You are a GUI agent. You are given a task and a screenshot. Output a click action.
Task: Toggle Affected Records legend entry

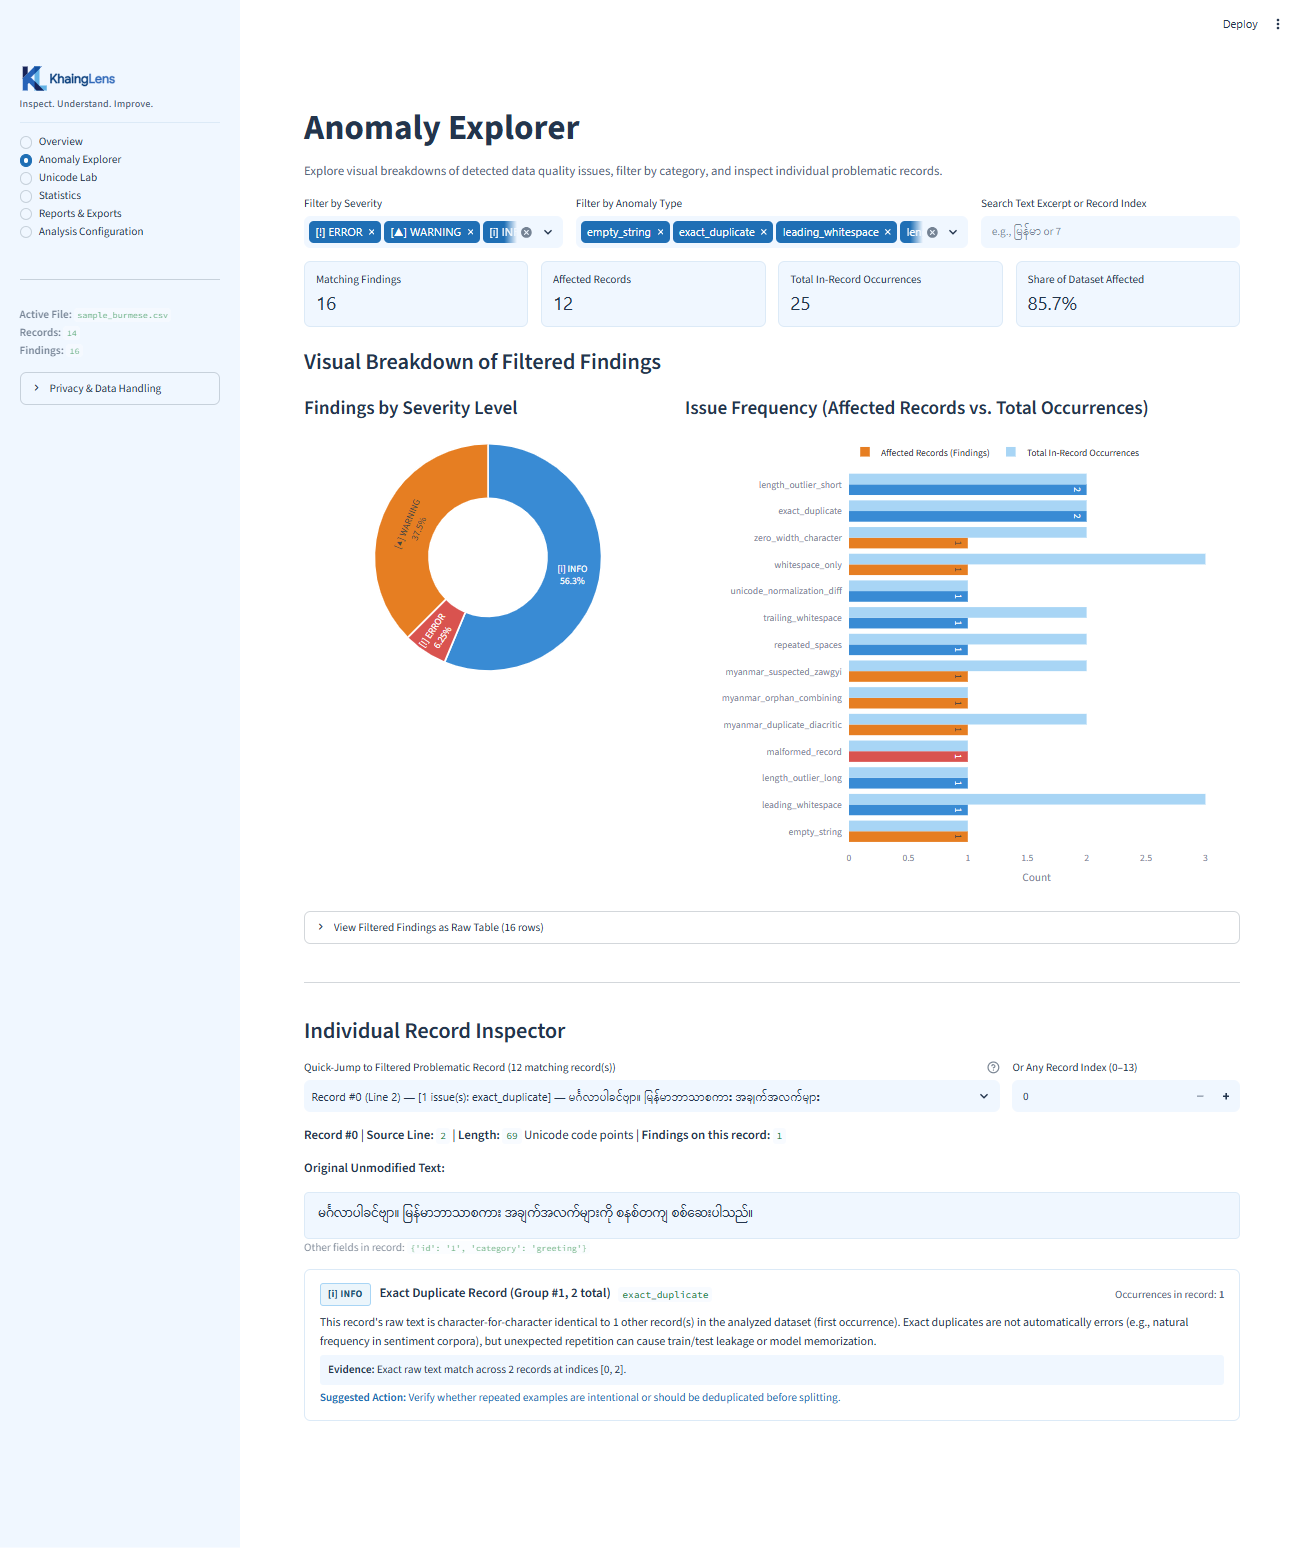coord(924,453)
